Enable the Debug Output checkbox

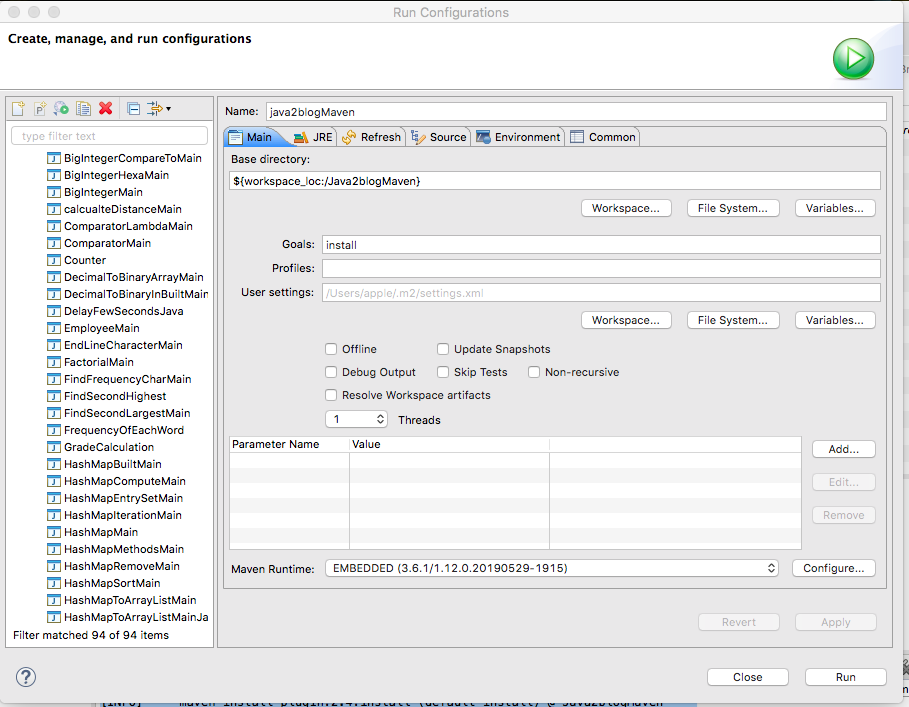(331, 372)
